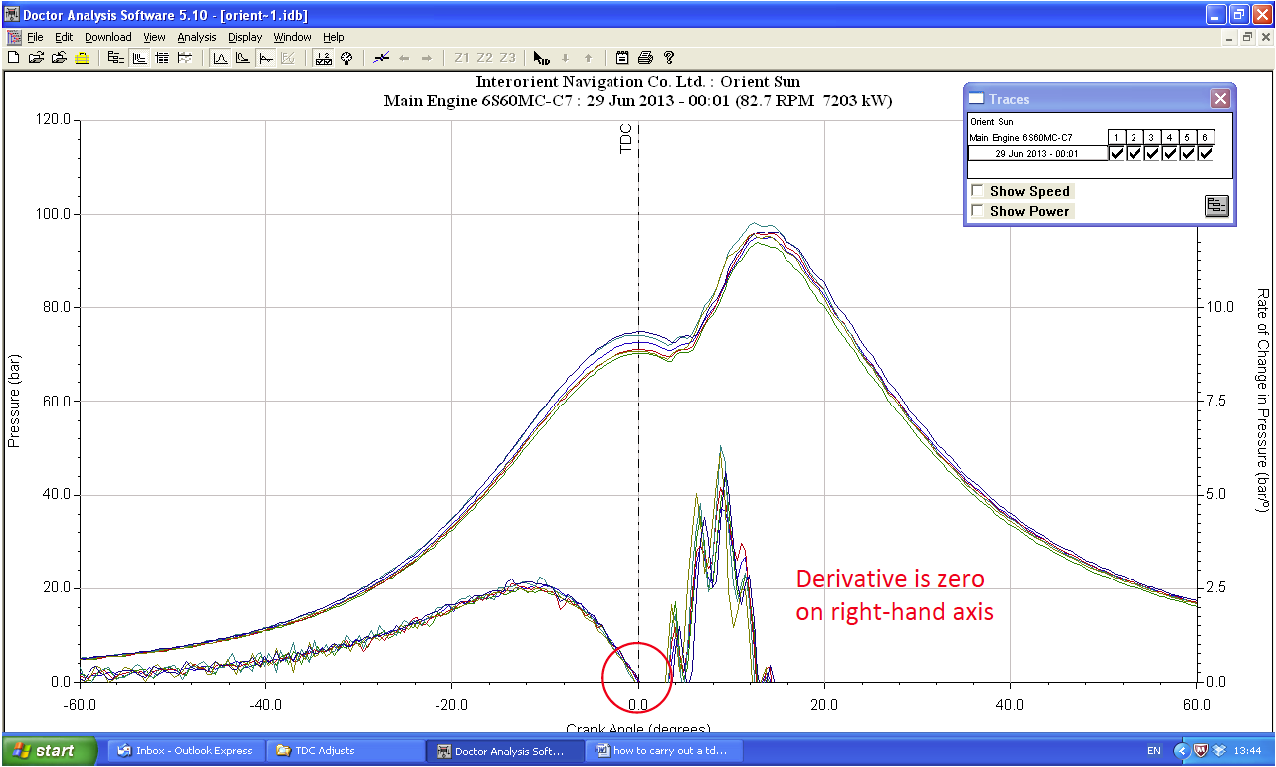Enable the Show Power checkbox
Viewport: 1276px width, 767px height.
[977, 211]
